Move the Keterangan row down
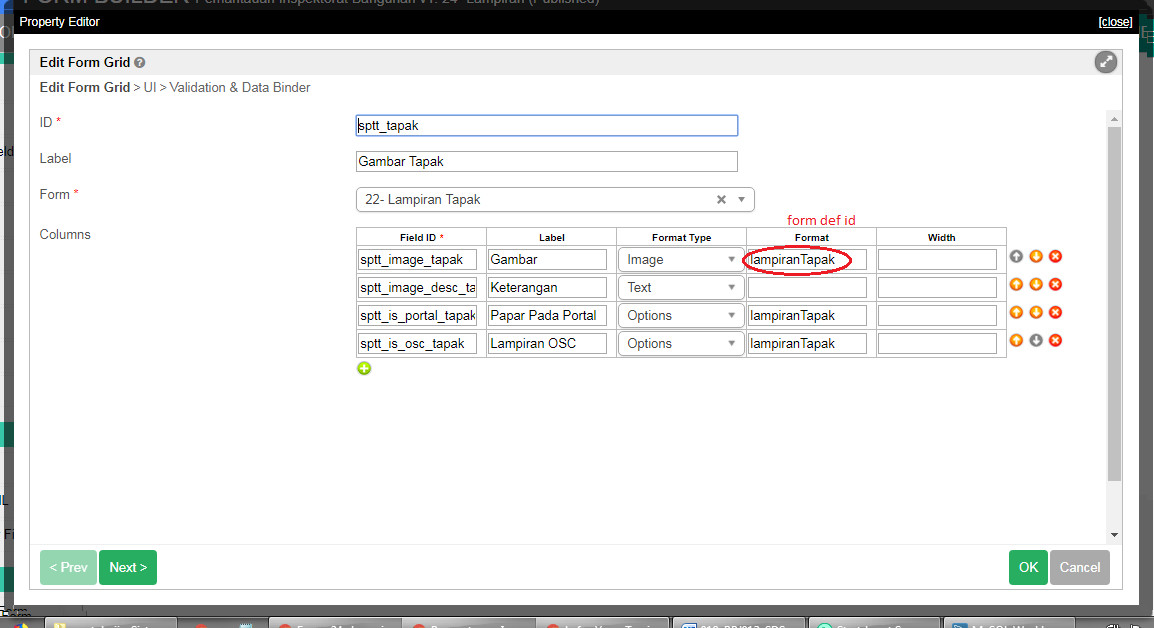Screen dimensions: 1154x628 pyautogui.click(x=1036, y=285)
